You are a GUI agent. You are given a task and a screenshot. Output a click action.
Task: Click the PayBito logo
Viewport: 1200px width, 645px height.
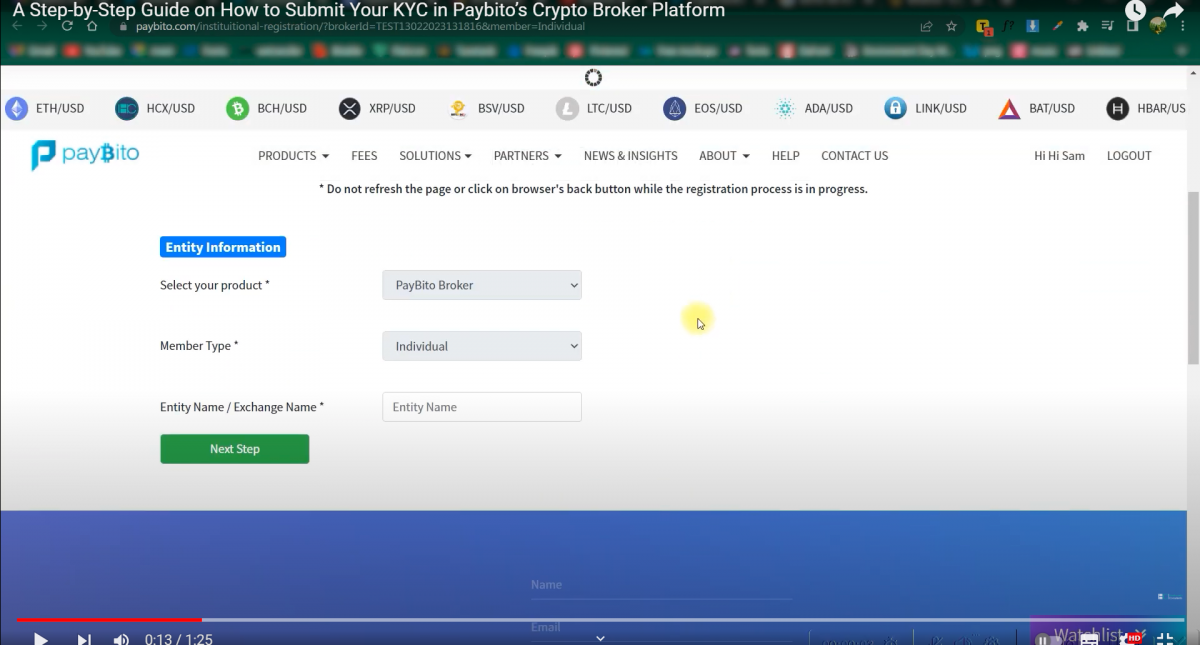(x=85, y=155)
